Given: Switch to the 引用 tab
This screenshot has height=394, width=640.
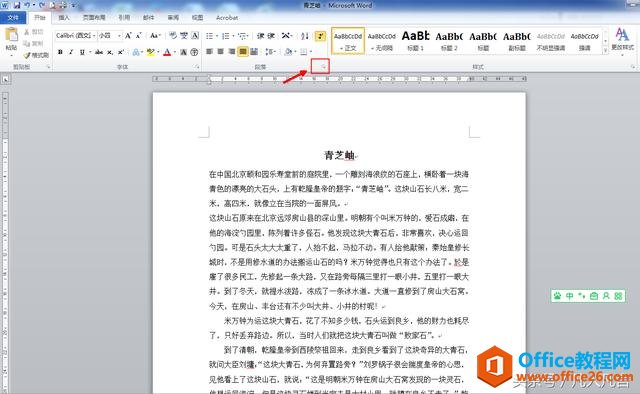Looking at the screenshot, I should click(x=124, y=18).
